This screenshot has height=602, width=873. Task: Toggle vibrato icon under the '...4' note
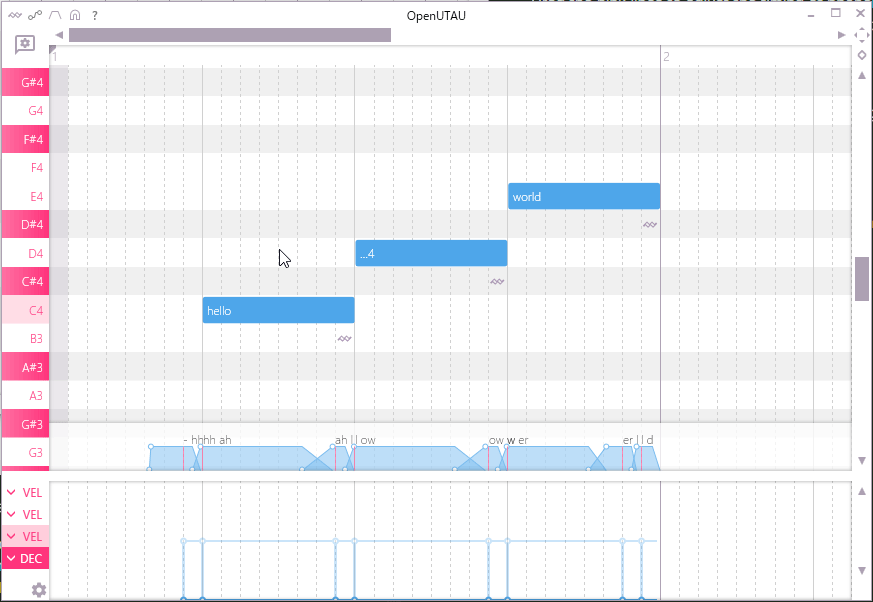(x=497, y=281)
